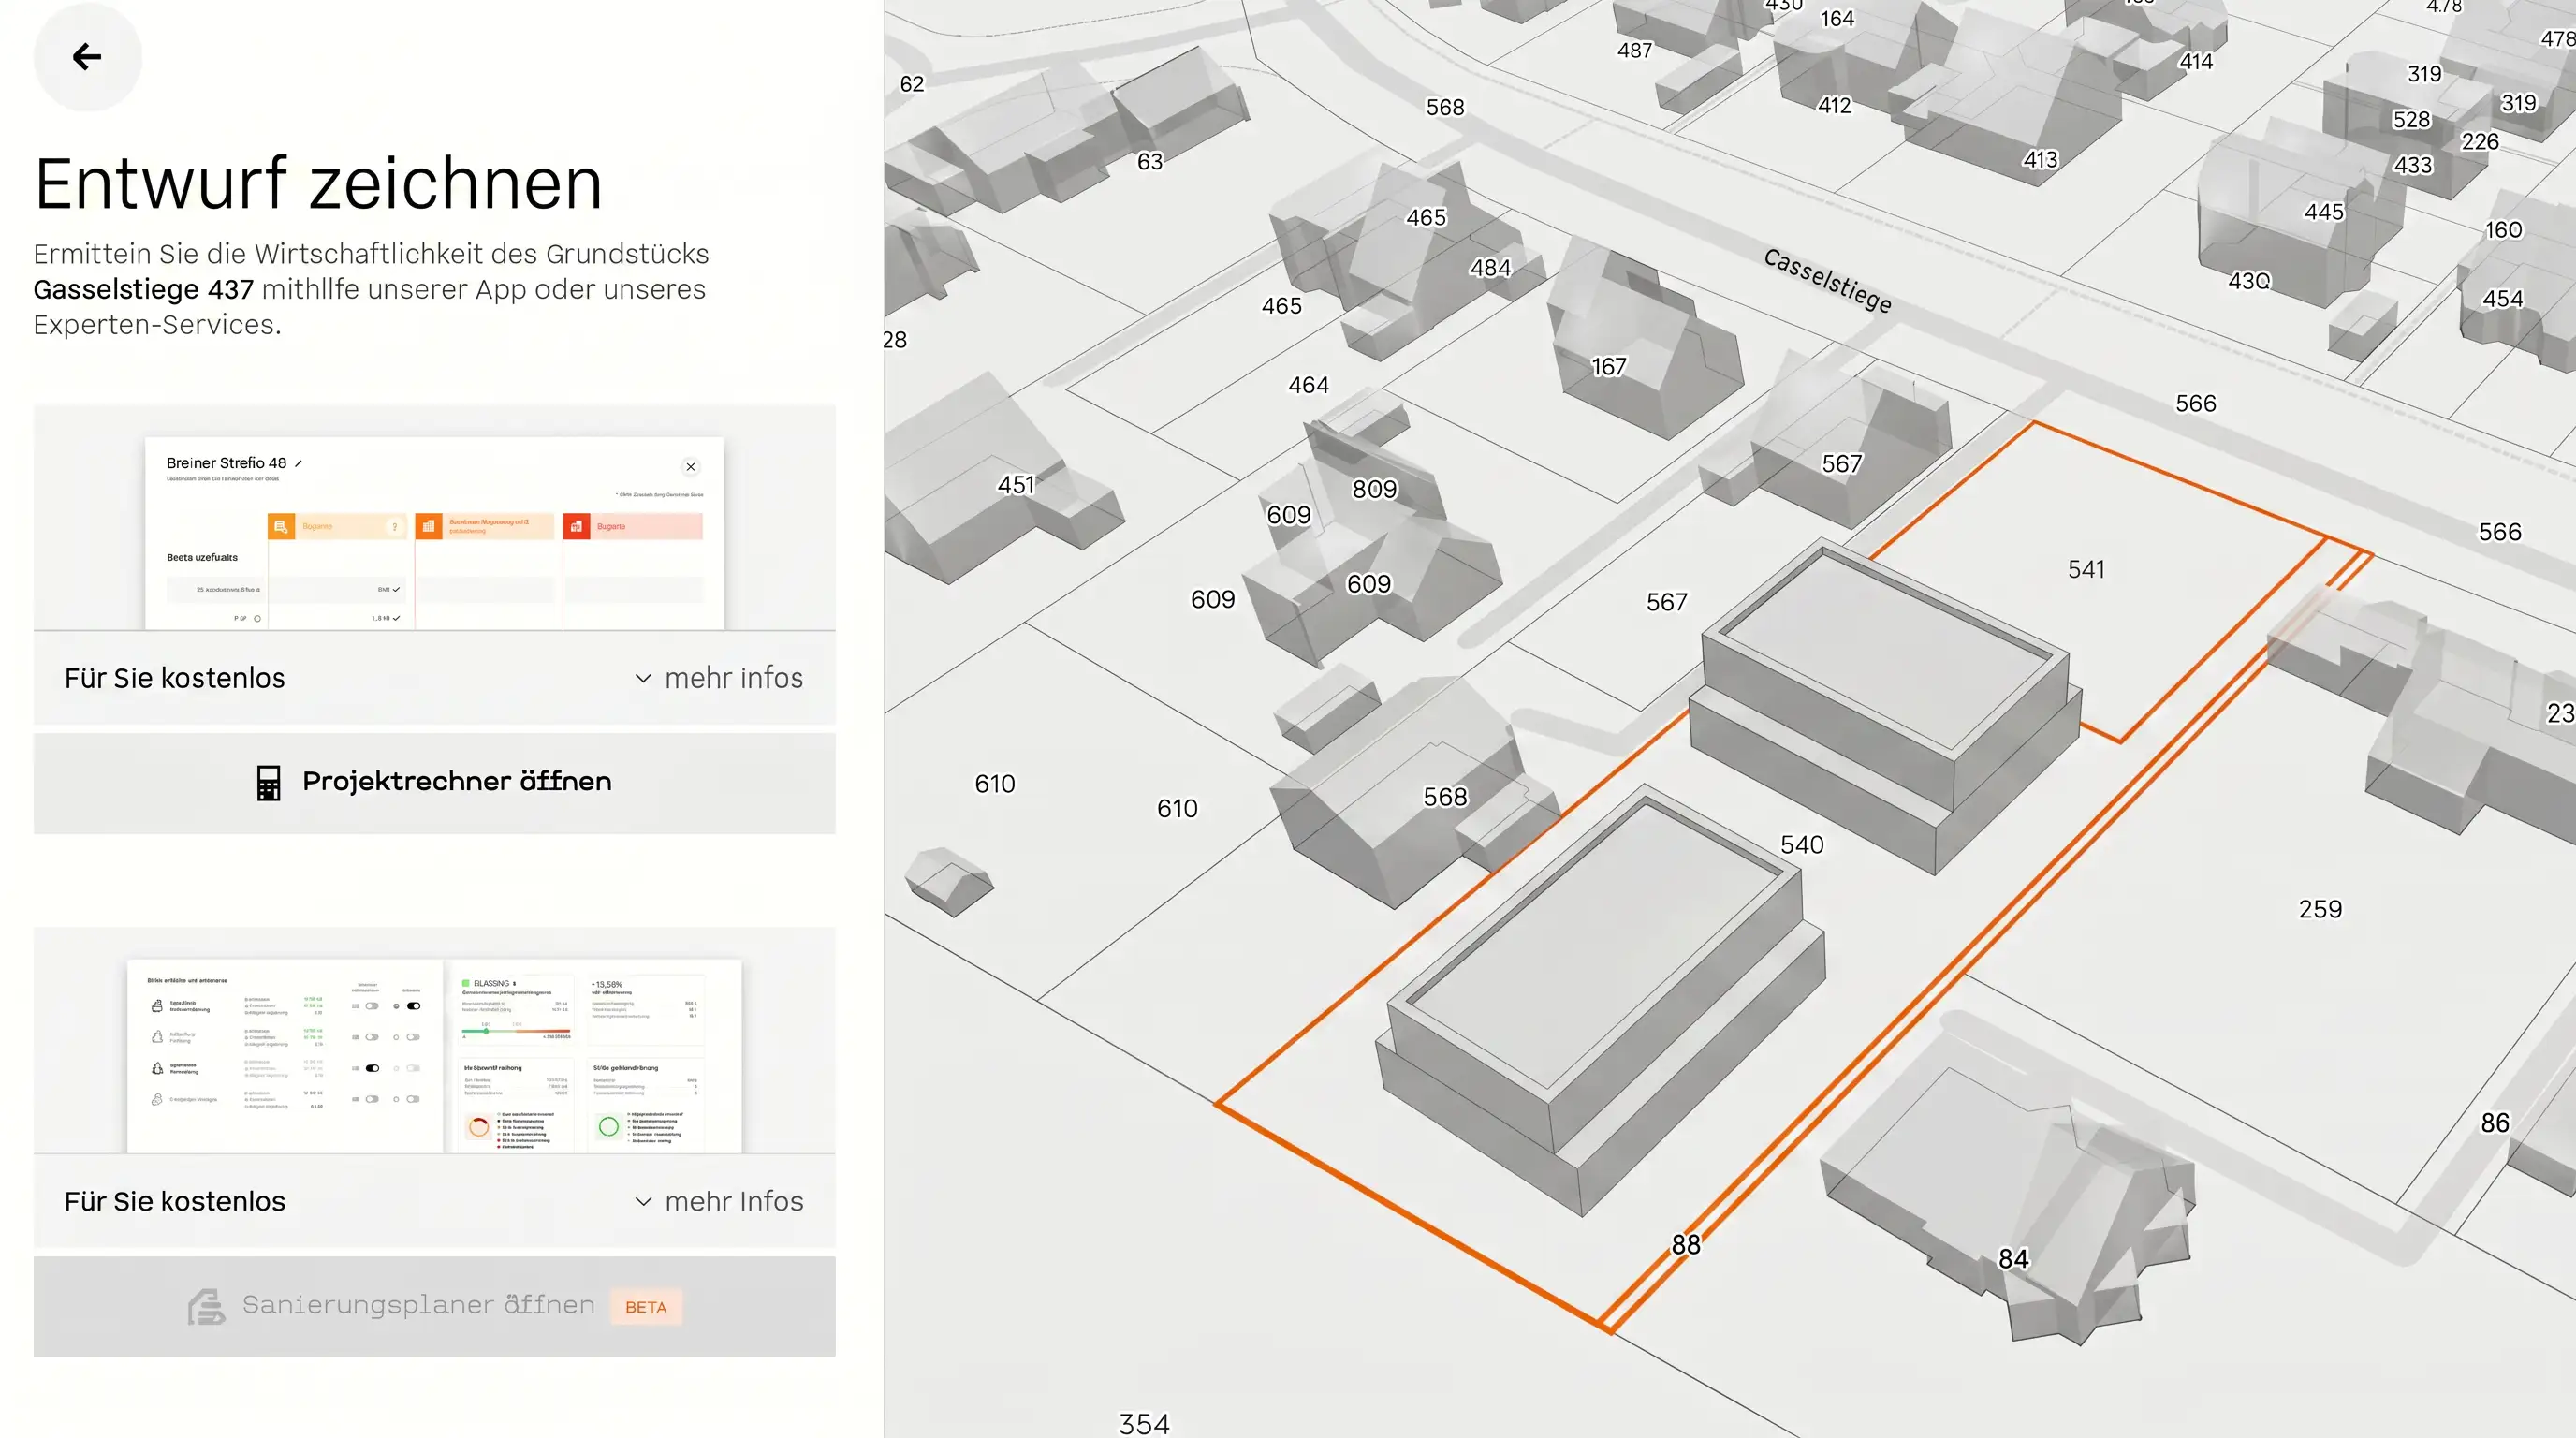Open the Projektrechner
Viewport: 2576px width, 1438px height.
(434, 783)
